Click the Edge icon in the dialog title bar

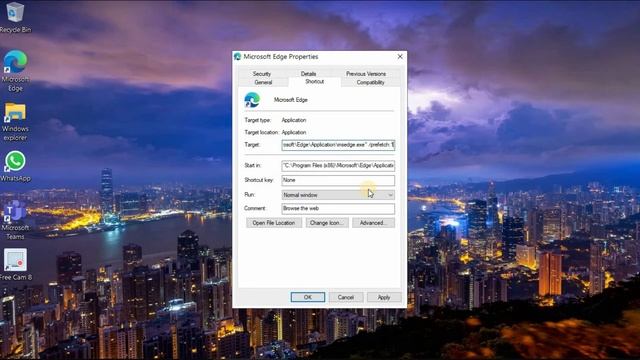tap(238, 57)
